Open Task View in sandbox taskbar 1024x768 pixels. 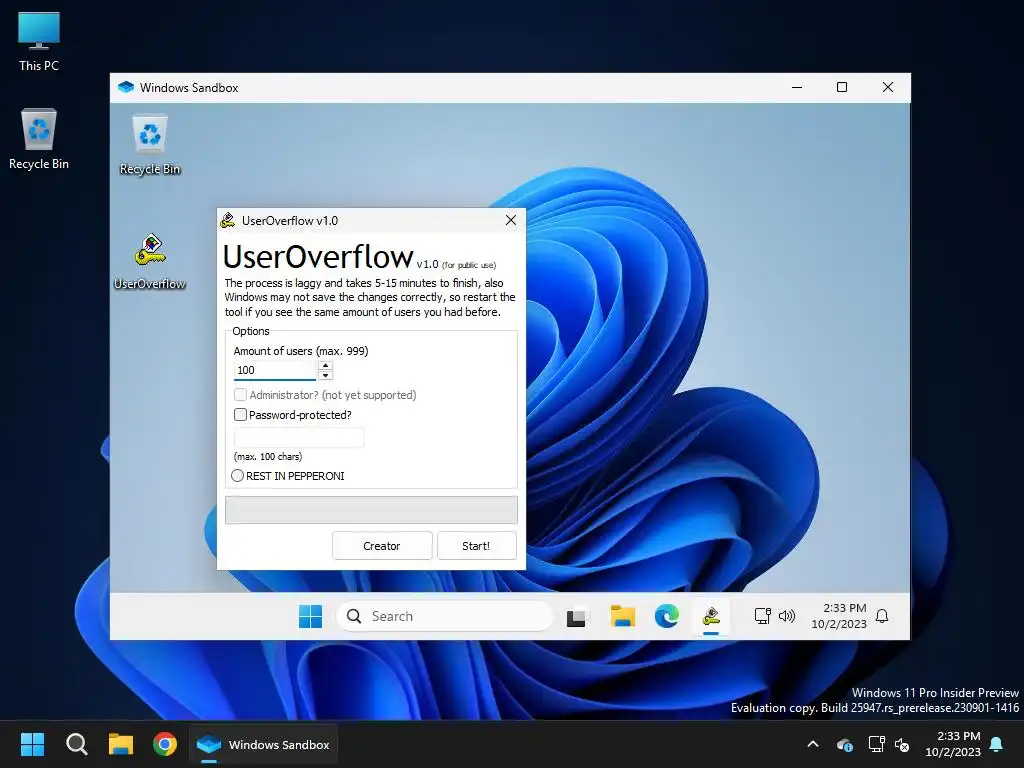point(576,616)
